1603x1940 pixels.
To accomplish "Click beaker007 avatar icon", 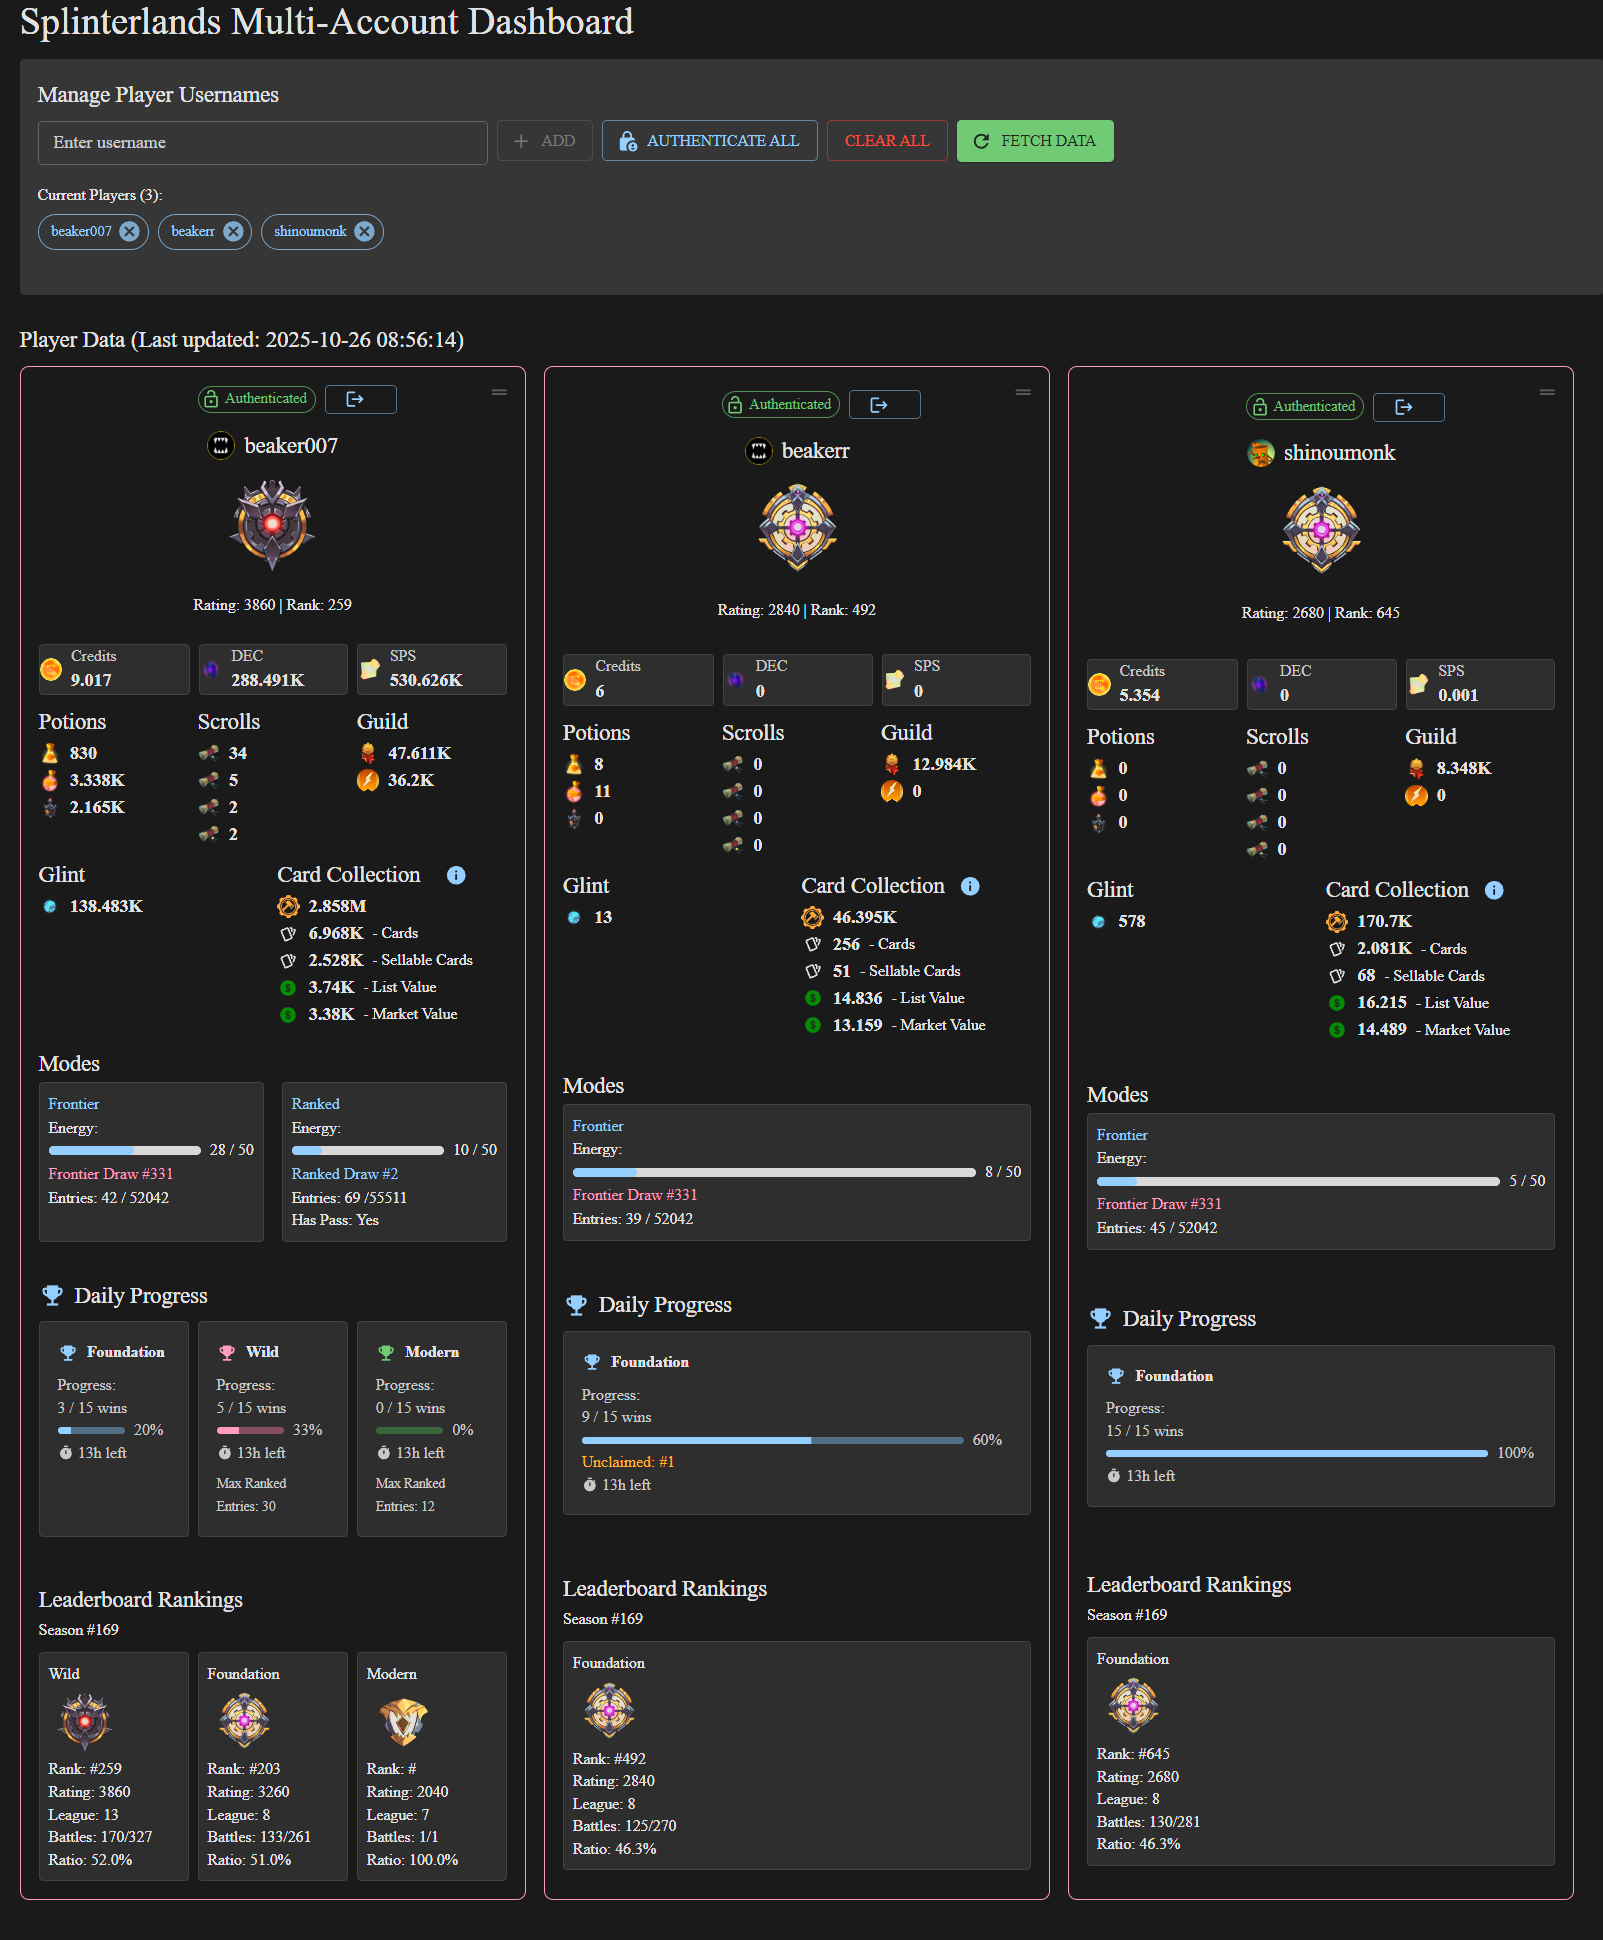I will 221,446.
